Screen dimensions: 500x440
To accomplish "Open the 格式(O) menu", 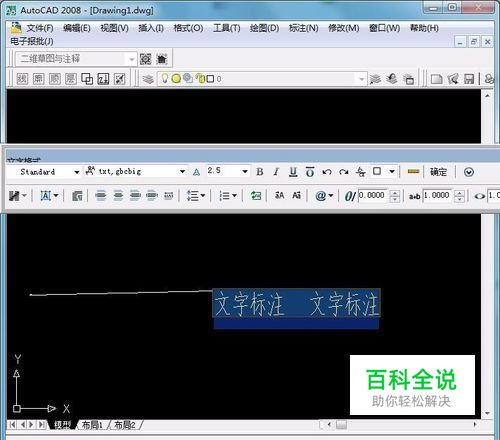I will tap(188, 28).
